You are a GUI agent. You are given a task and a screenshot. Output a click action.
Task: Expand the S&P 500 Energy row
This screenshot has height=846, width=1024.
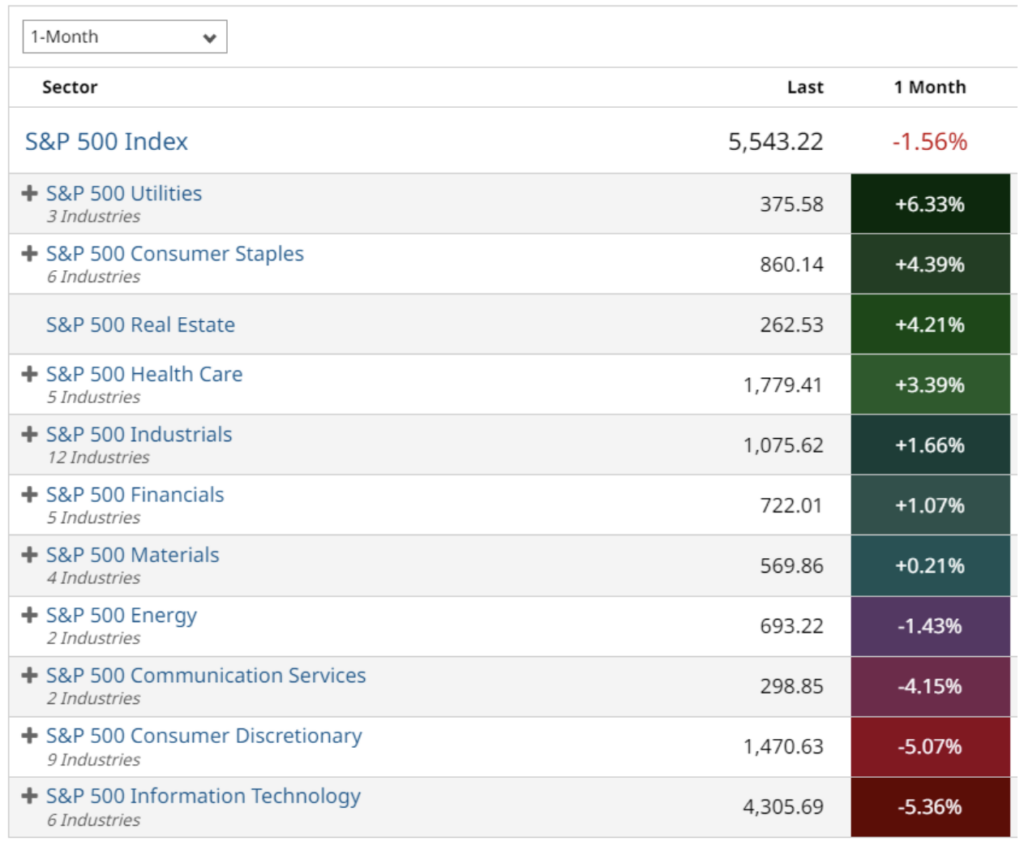coord(29,615)
